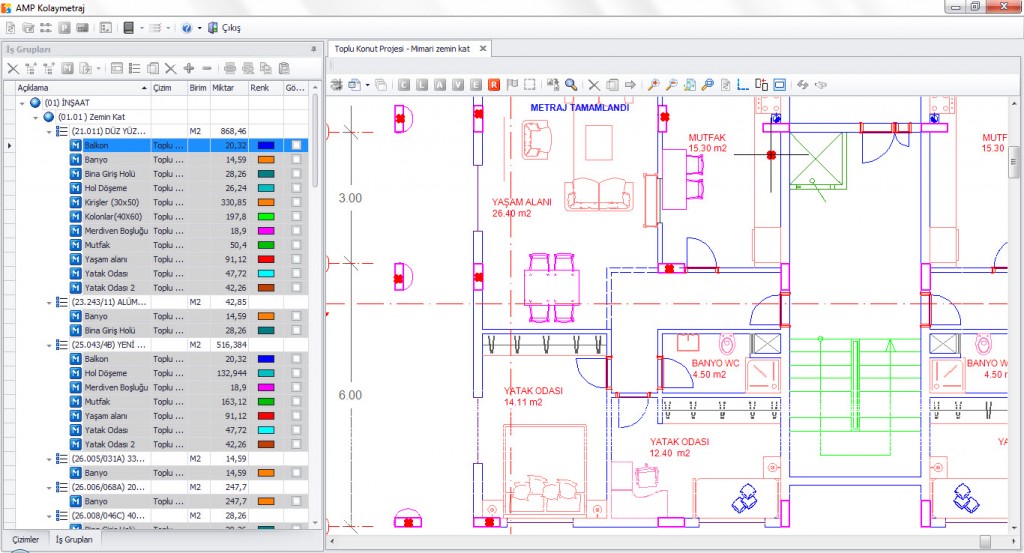Select the Toplu Konut Projesi drawing tab

click(402, 48)
